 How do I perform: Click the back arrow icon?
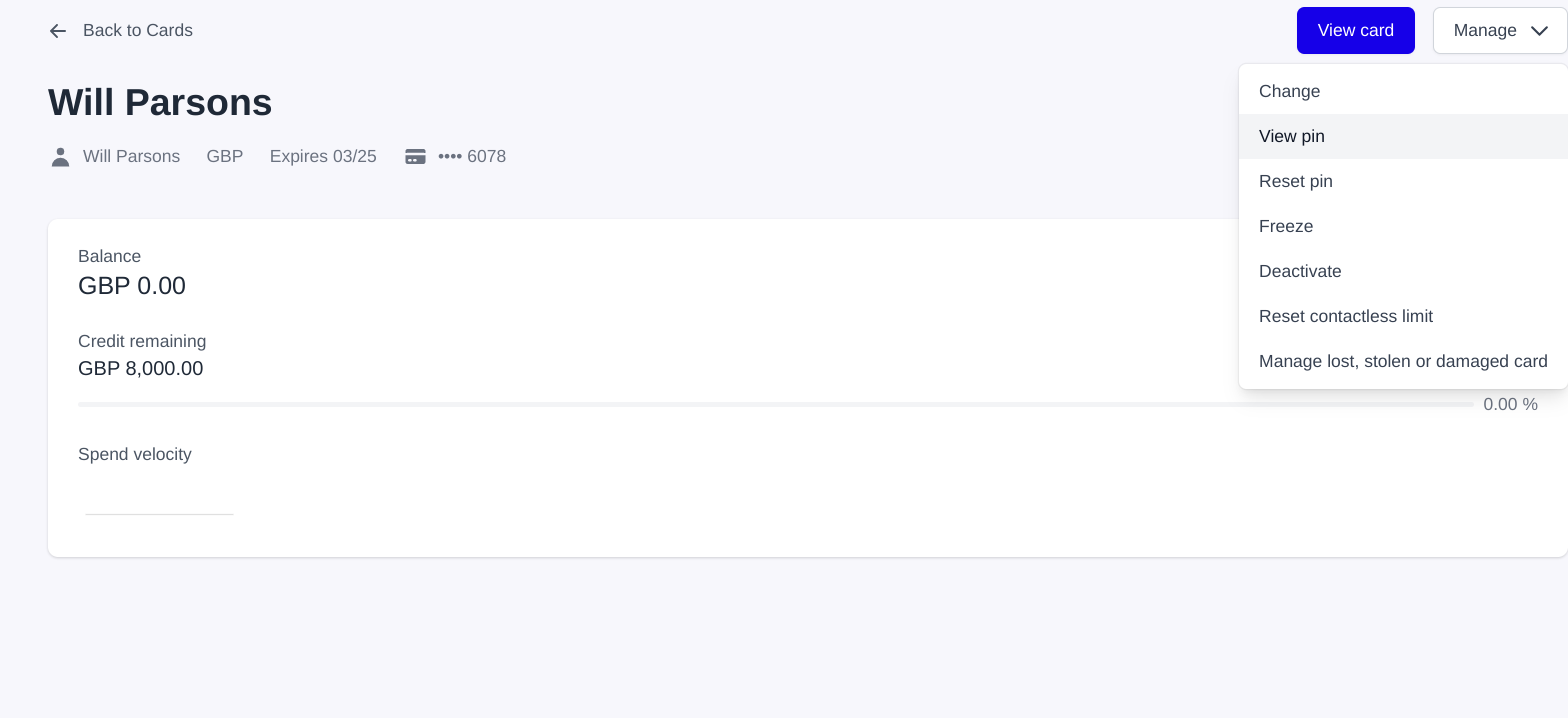[58, 31]
